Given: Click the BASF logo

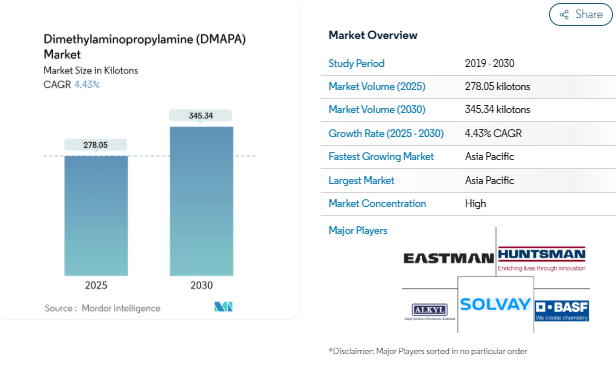Looking at the screenshot, I should click(x=562, y=311).
